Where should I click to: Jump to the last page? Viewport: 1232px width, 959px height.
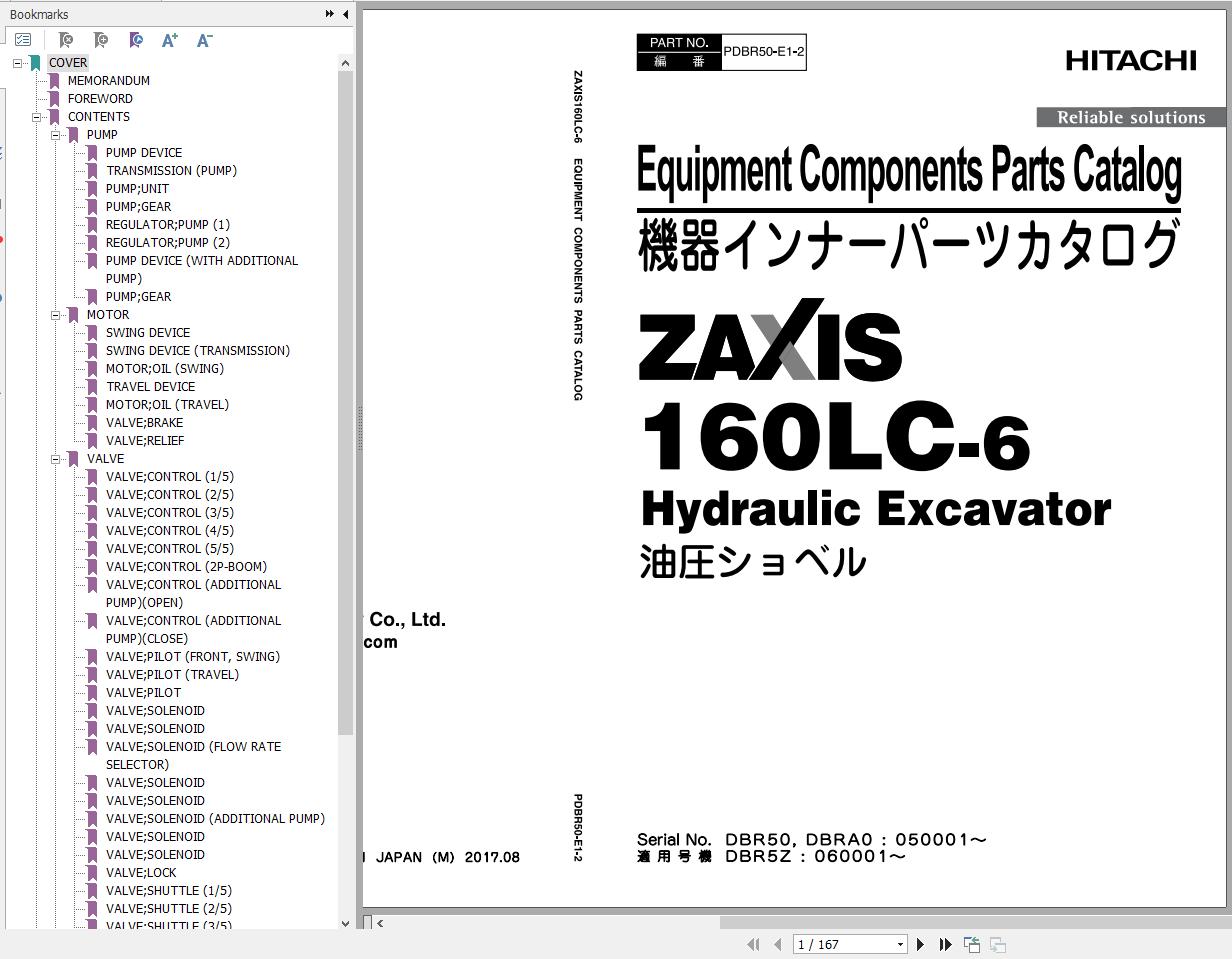945,944
